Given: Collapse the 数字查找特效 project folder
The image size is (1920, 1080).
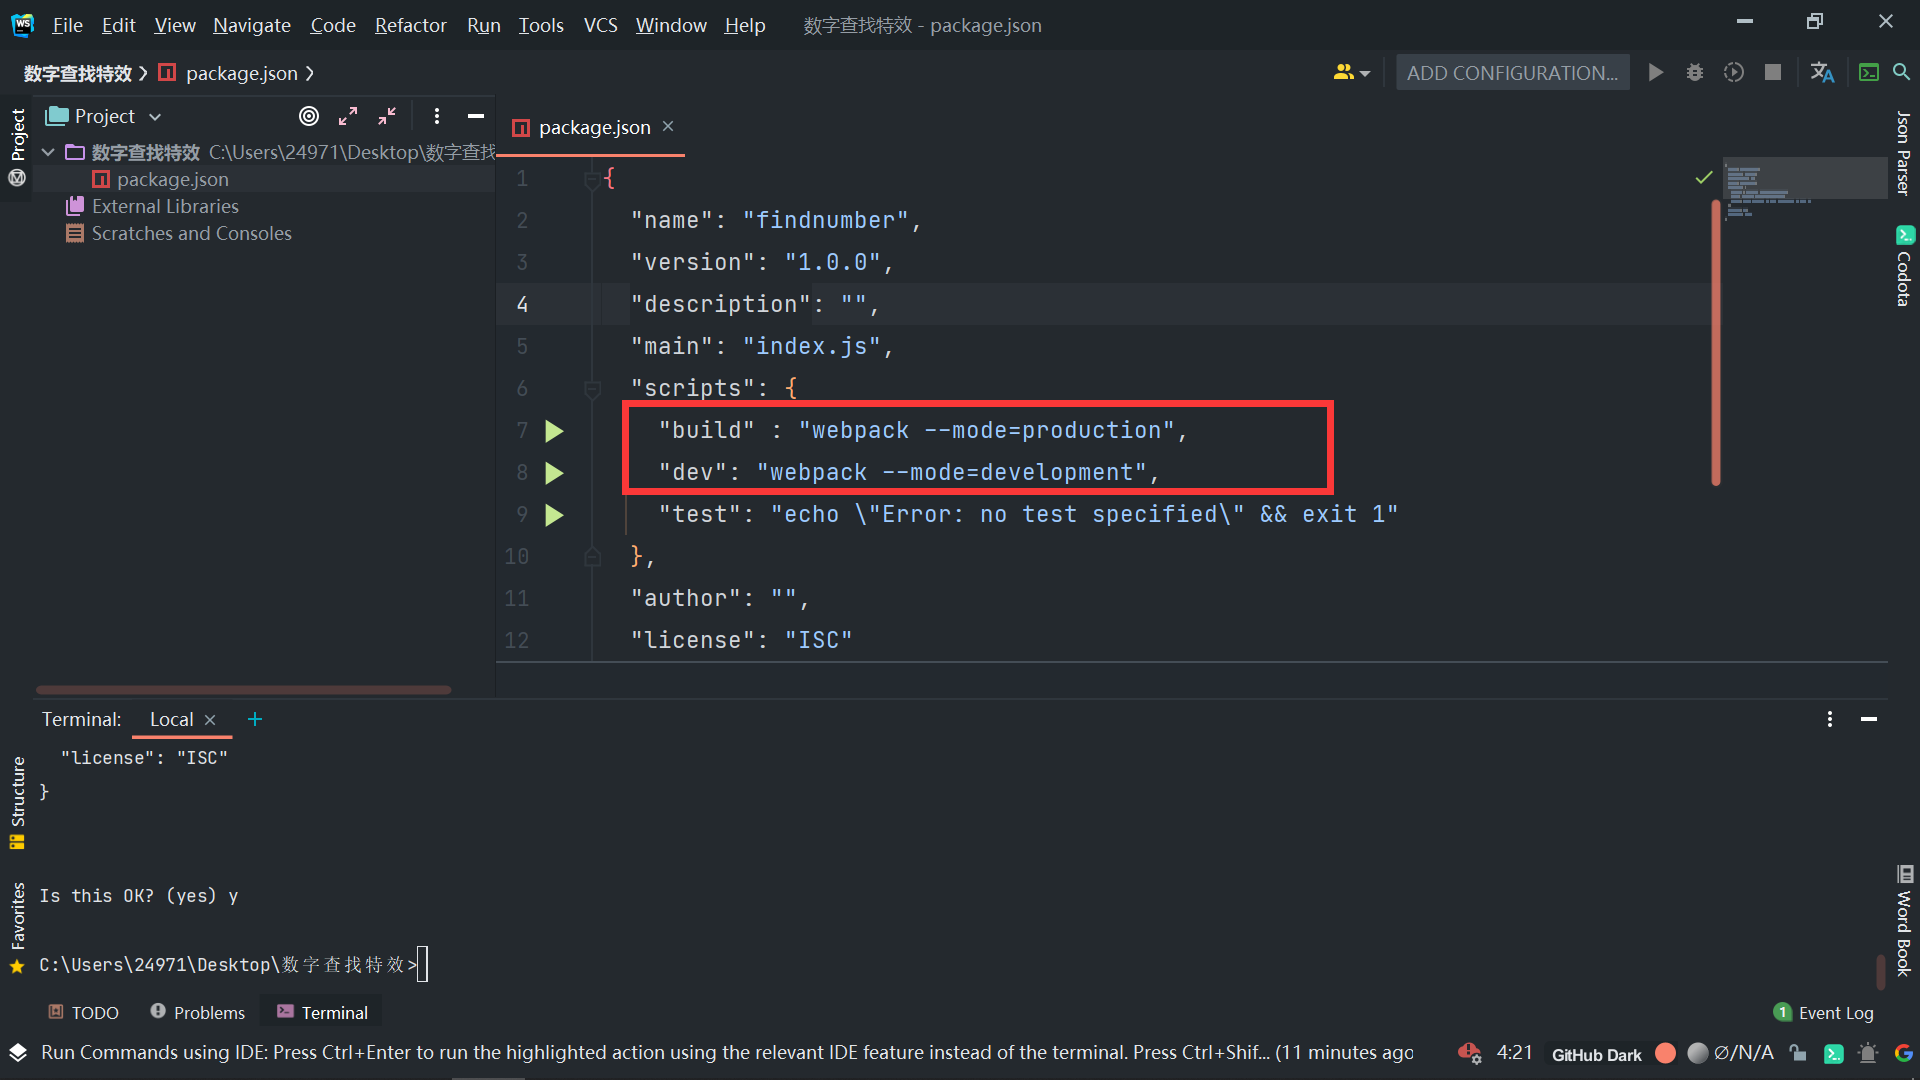Looking at the screenshot, I should (x=48, y=152).
